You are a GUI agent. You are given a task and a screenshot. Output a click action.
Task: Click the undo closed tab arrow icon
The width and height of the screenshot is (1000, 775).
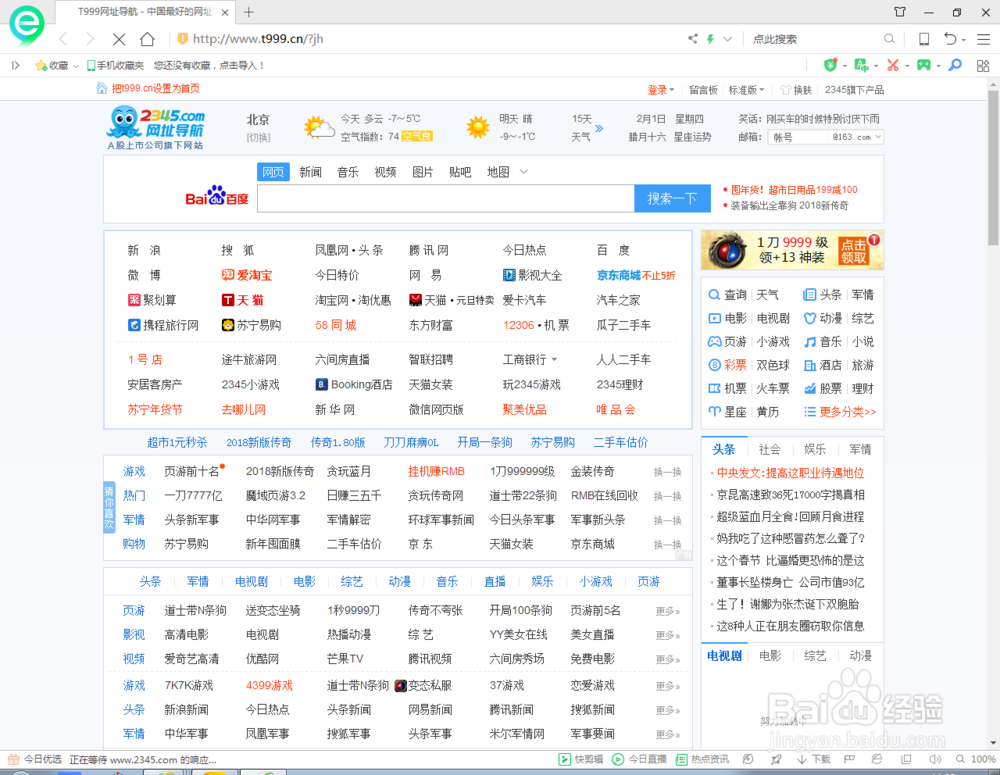coord(950,39)
